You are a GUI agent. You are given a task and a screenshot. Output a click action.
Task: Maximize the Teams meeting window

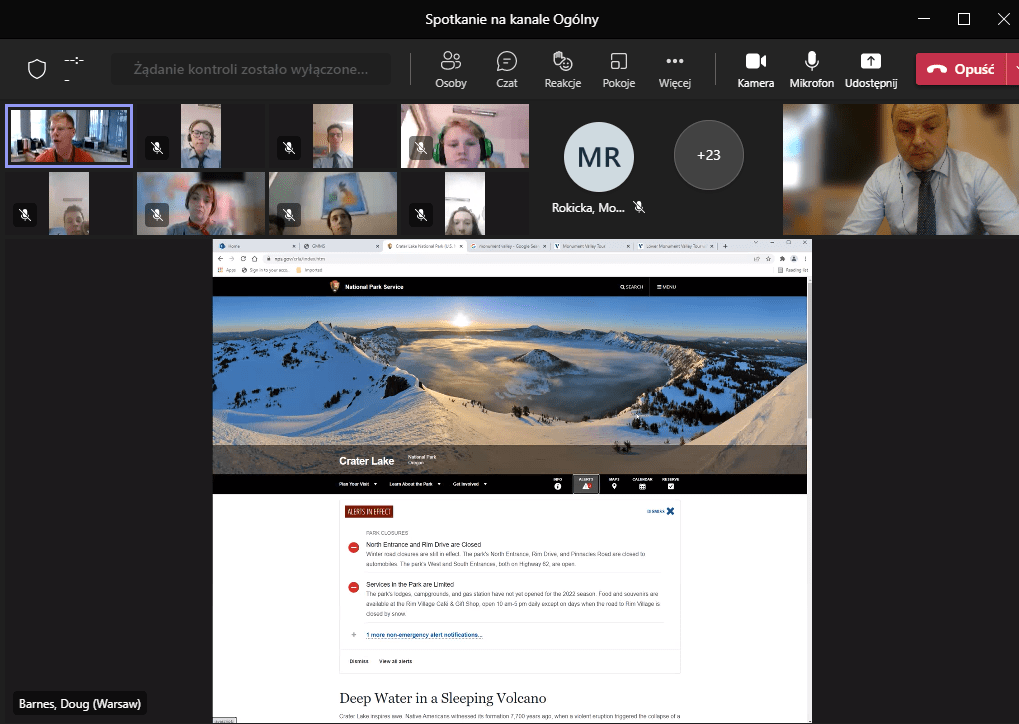964,19
